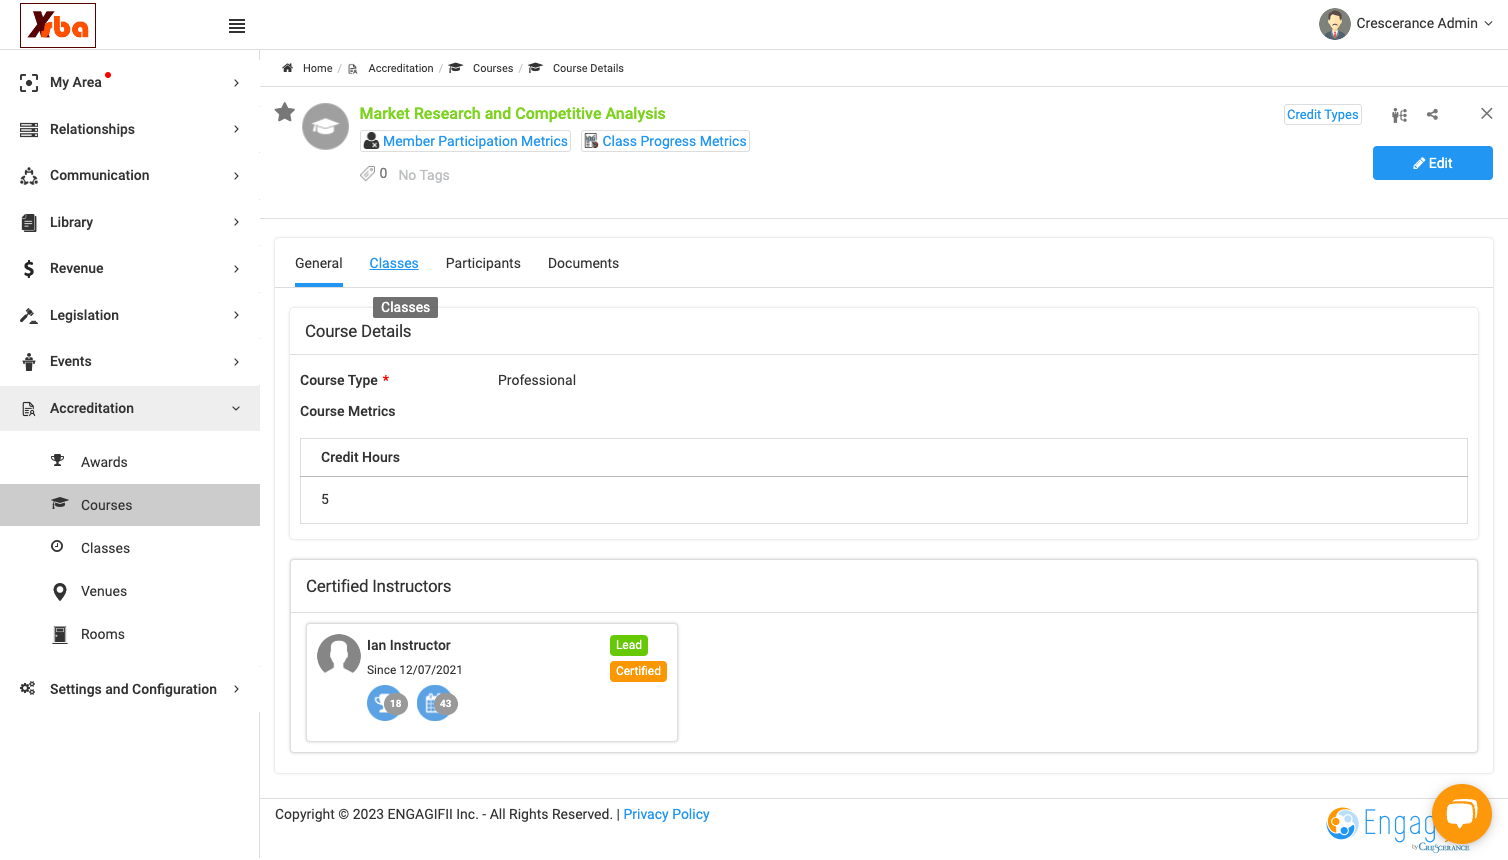Viewport: 1508px width, 860px height.
Task: Open the share icon in header
Action: [x=1432, y=115]
